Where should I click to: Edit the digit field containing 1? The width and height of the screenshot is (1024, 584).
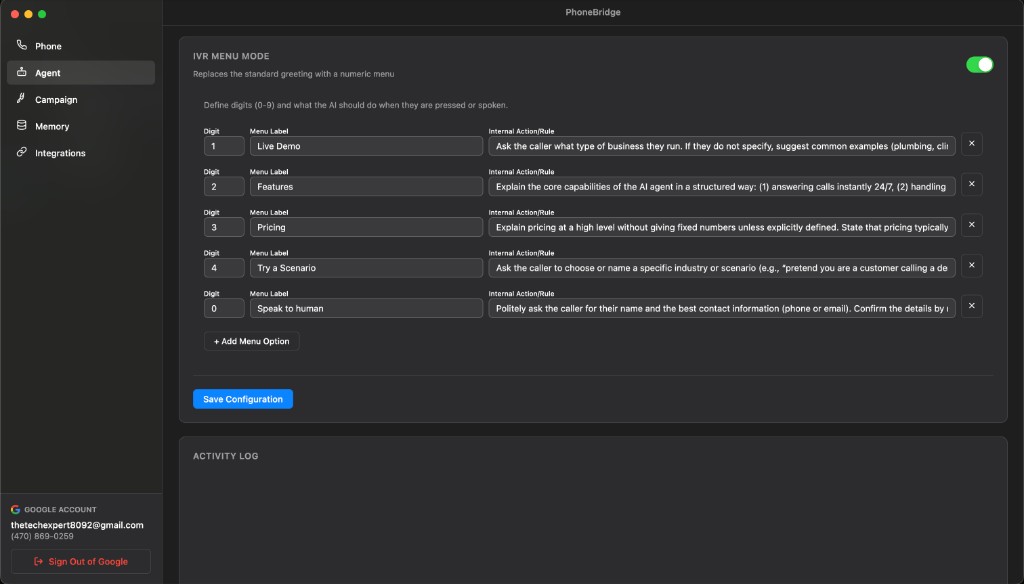(x=224, y=146)
